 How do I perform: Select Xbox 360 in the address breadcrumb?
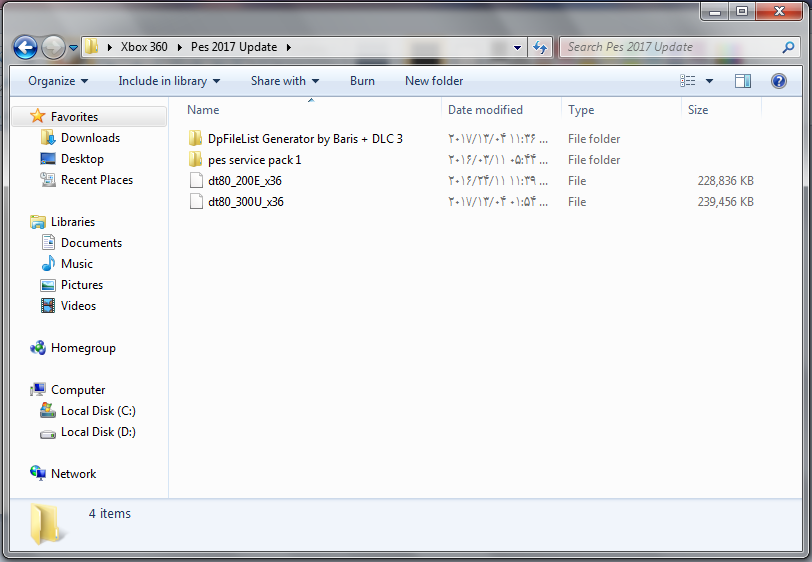click(x=144, y=47)
